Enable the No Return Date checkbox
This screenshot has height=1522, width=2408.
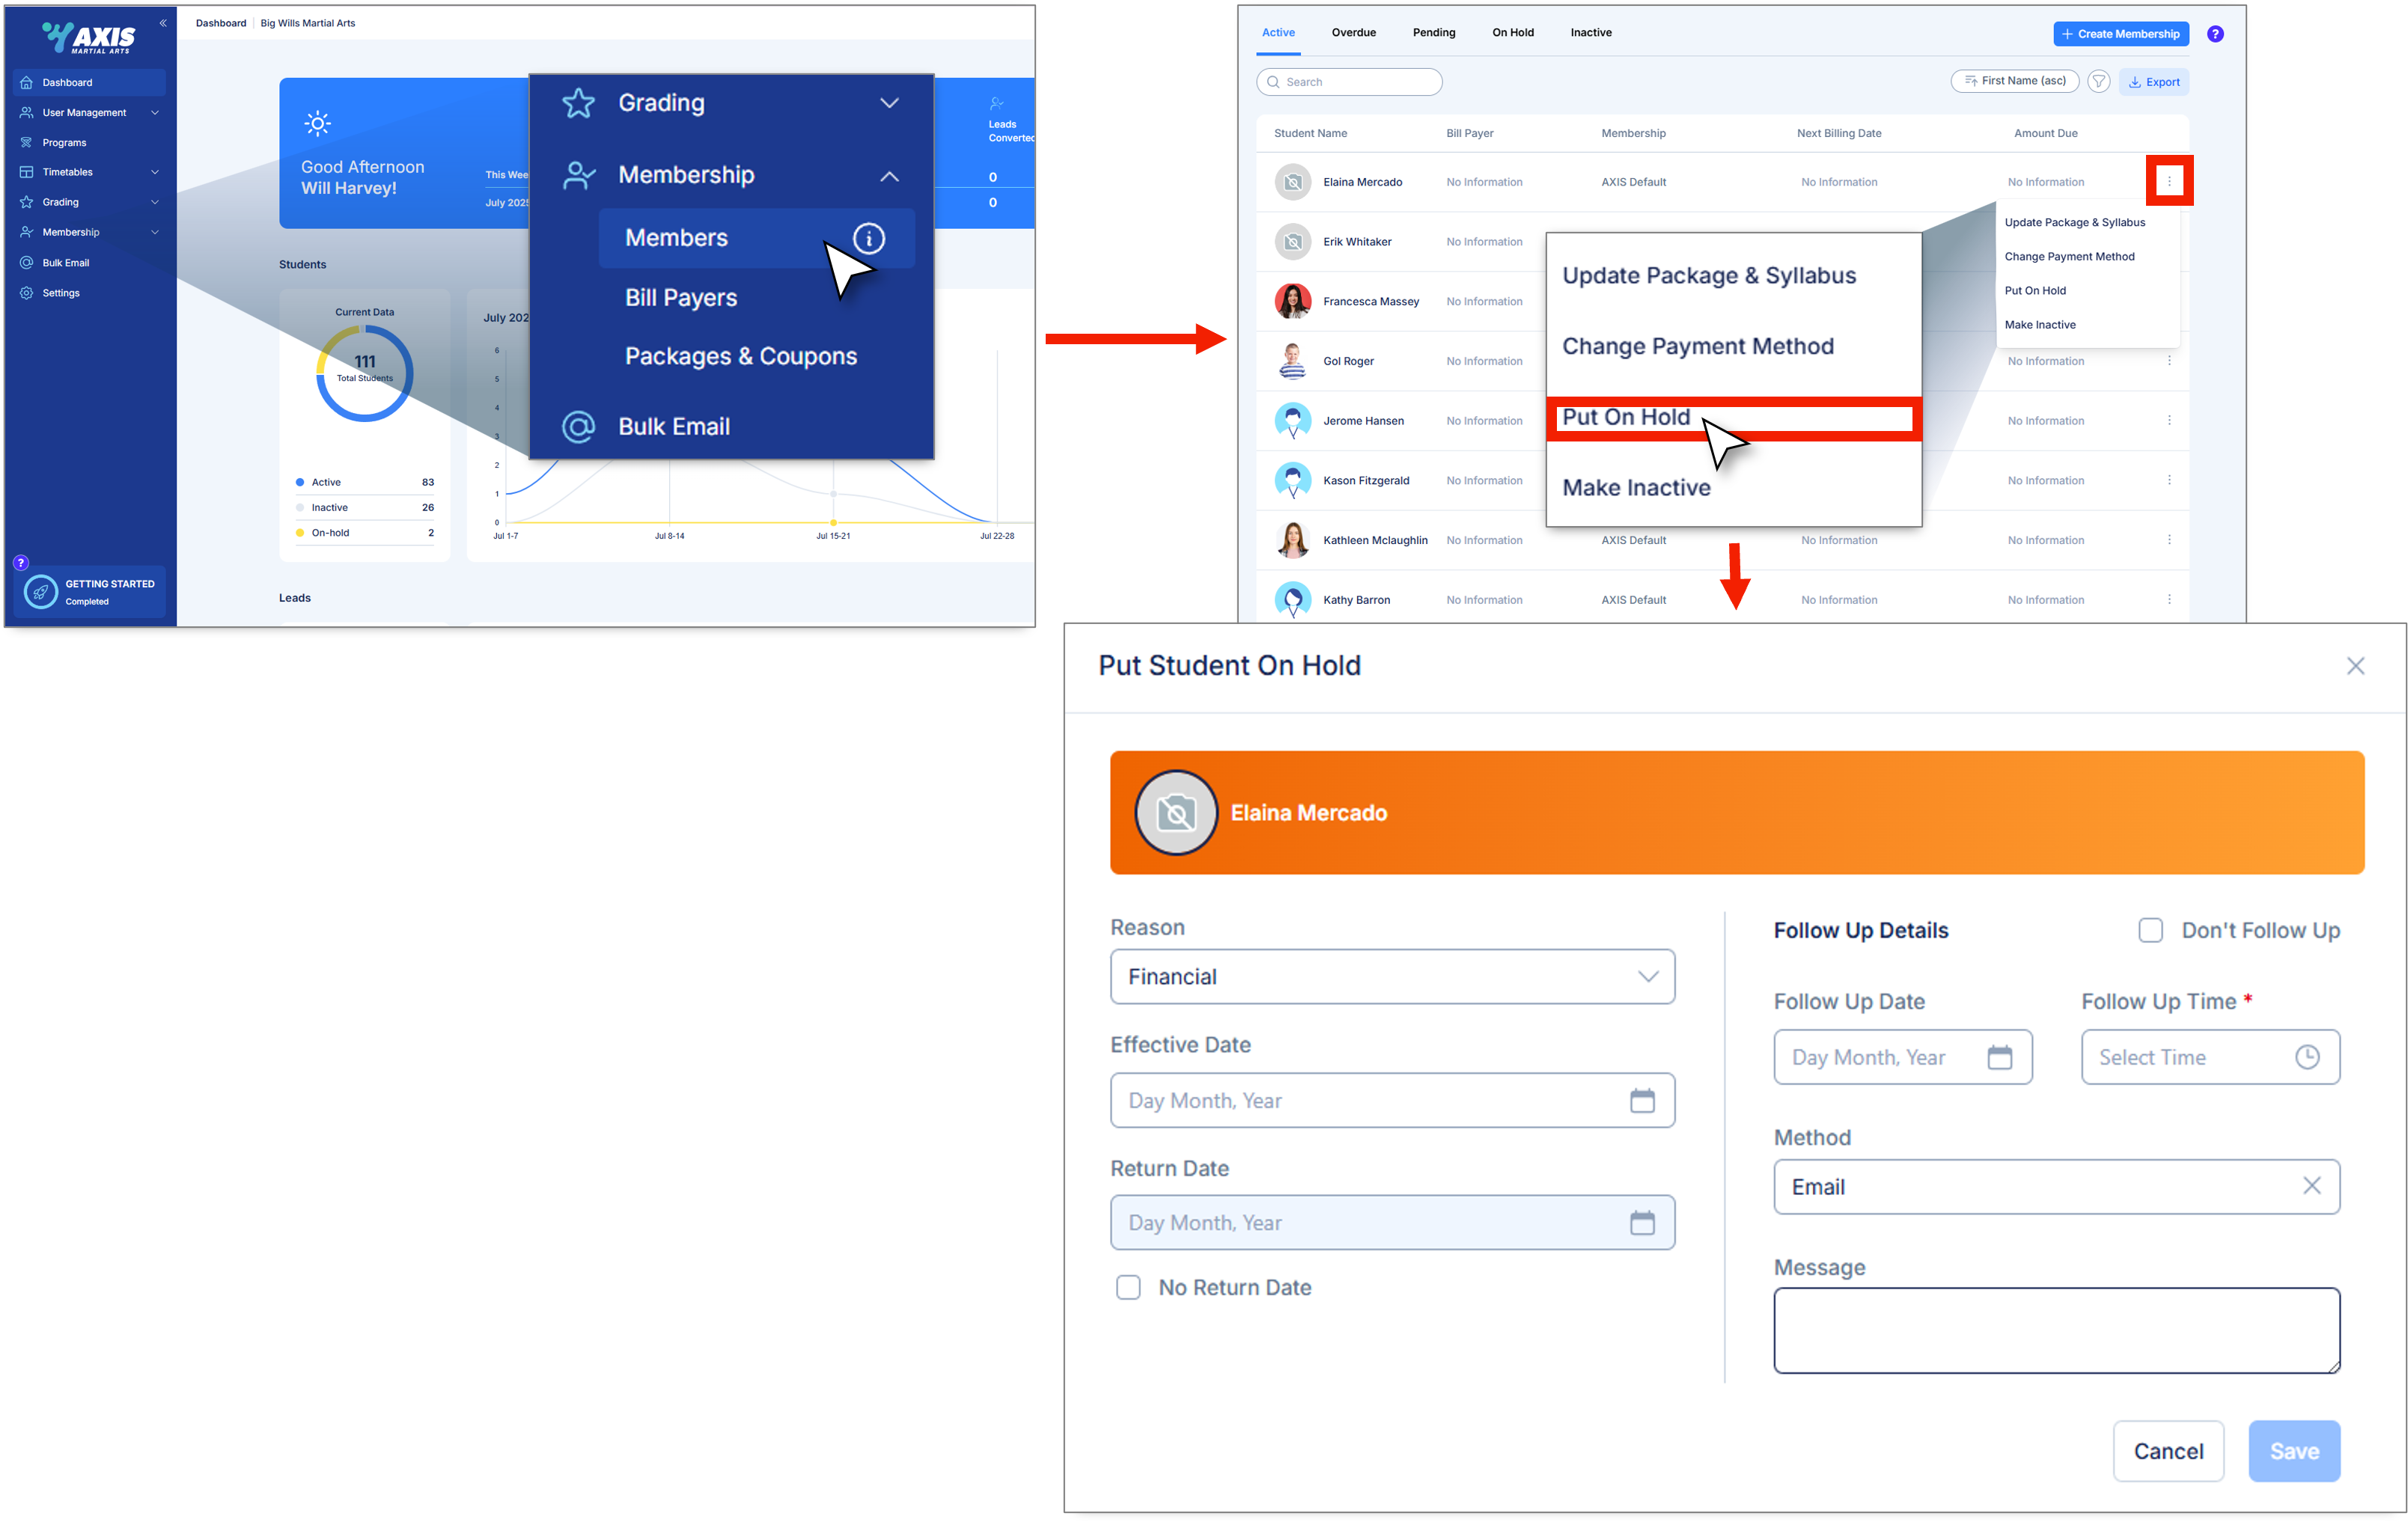click(1128, 1287)
